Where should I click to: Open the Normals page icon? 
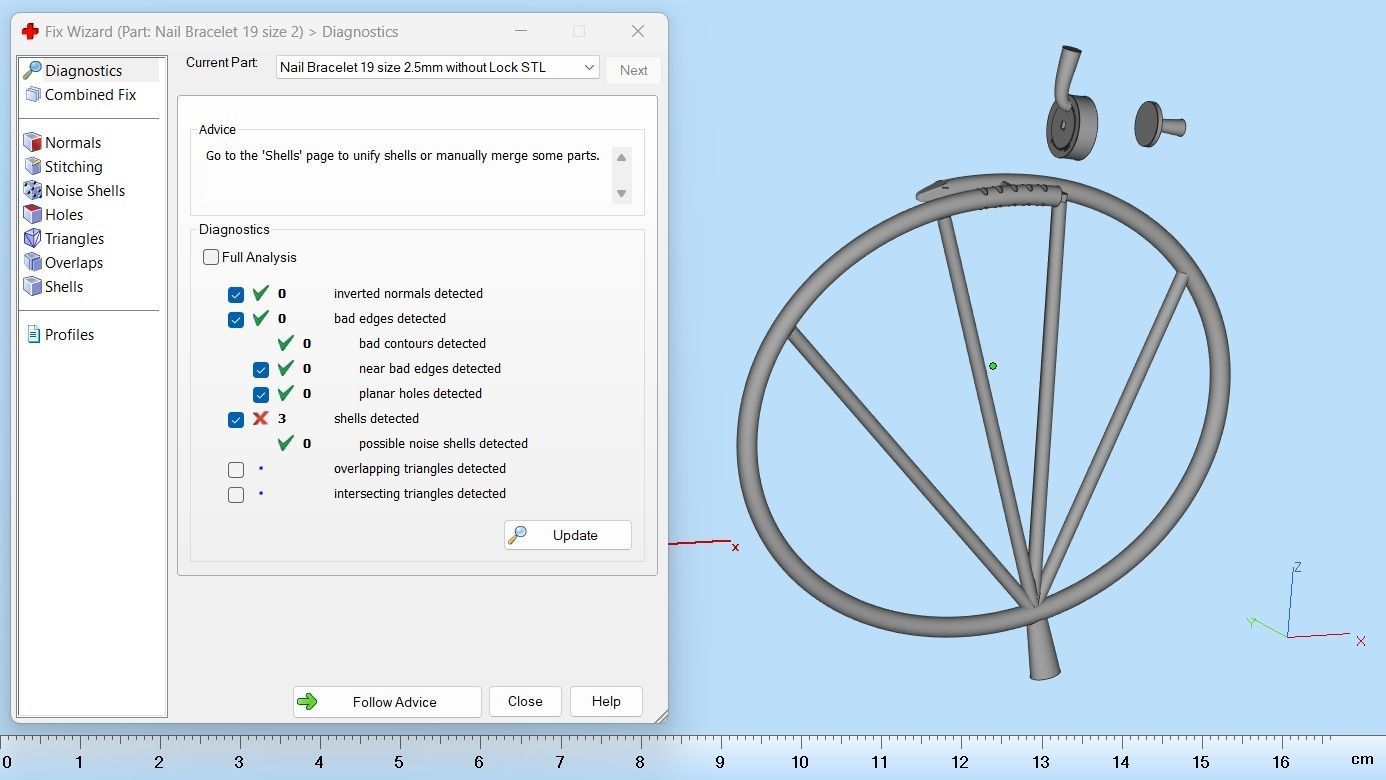(x=33, y=142)
